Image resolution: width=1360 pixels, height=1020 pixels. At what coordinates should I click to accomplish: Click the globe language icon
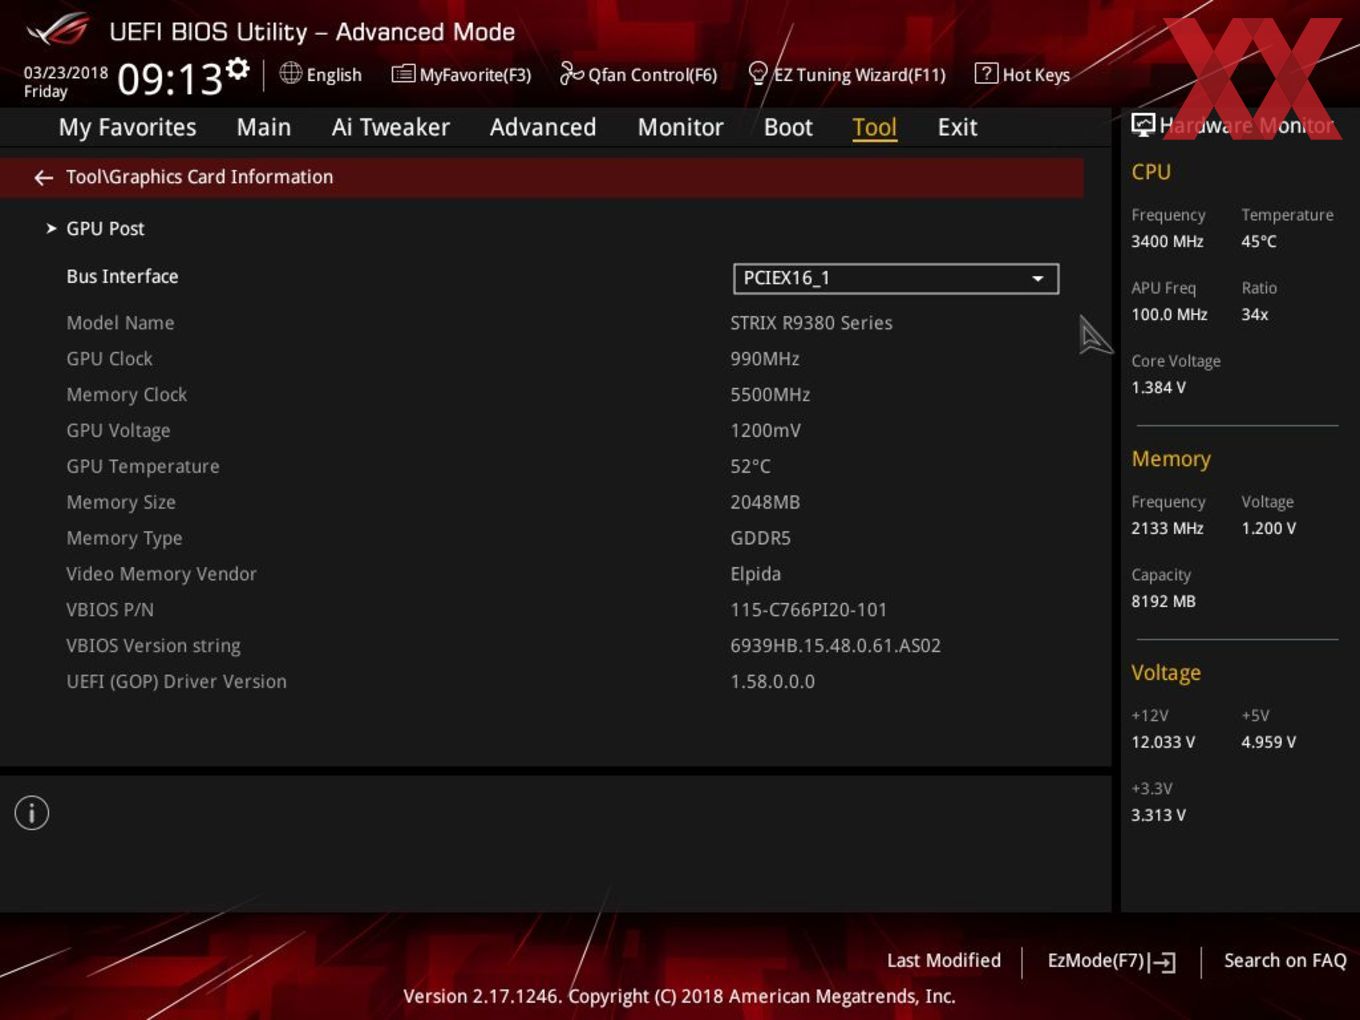(x=290, y=73)
